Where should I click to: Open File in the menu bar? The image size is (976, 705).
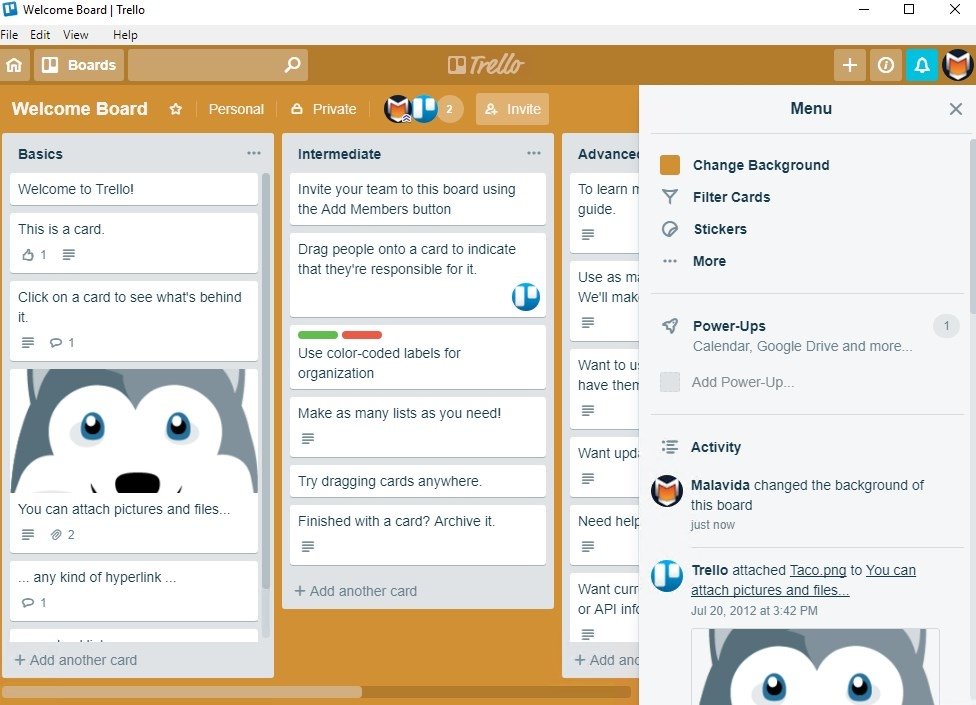[9, 35]
